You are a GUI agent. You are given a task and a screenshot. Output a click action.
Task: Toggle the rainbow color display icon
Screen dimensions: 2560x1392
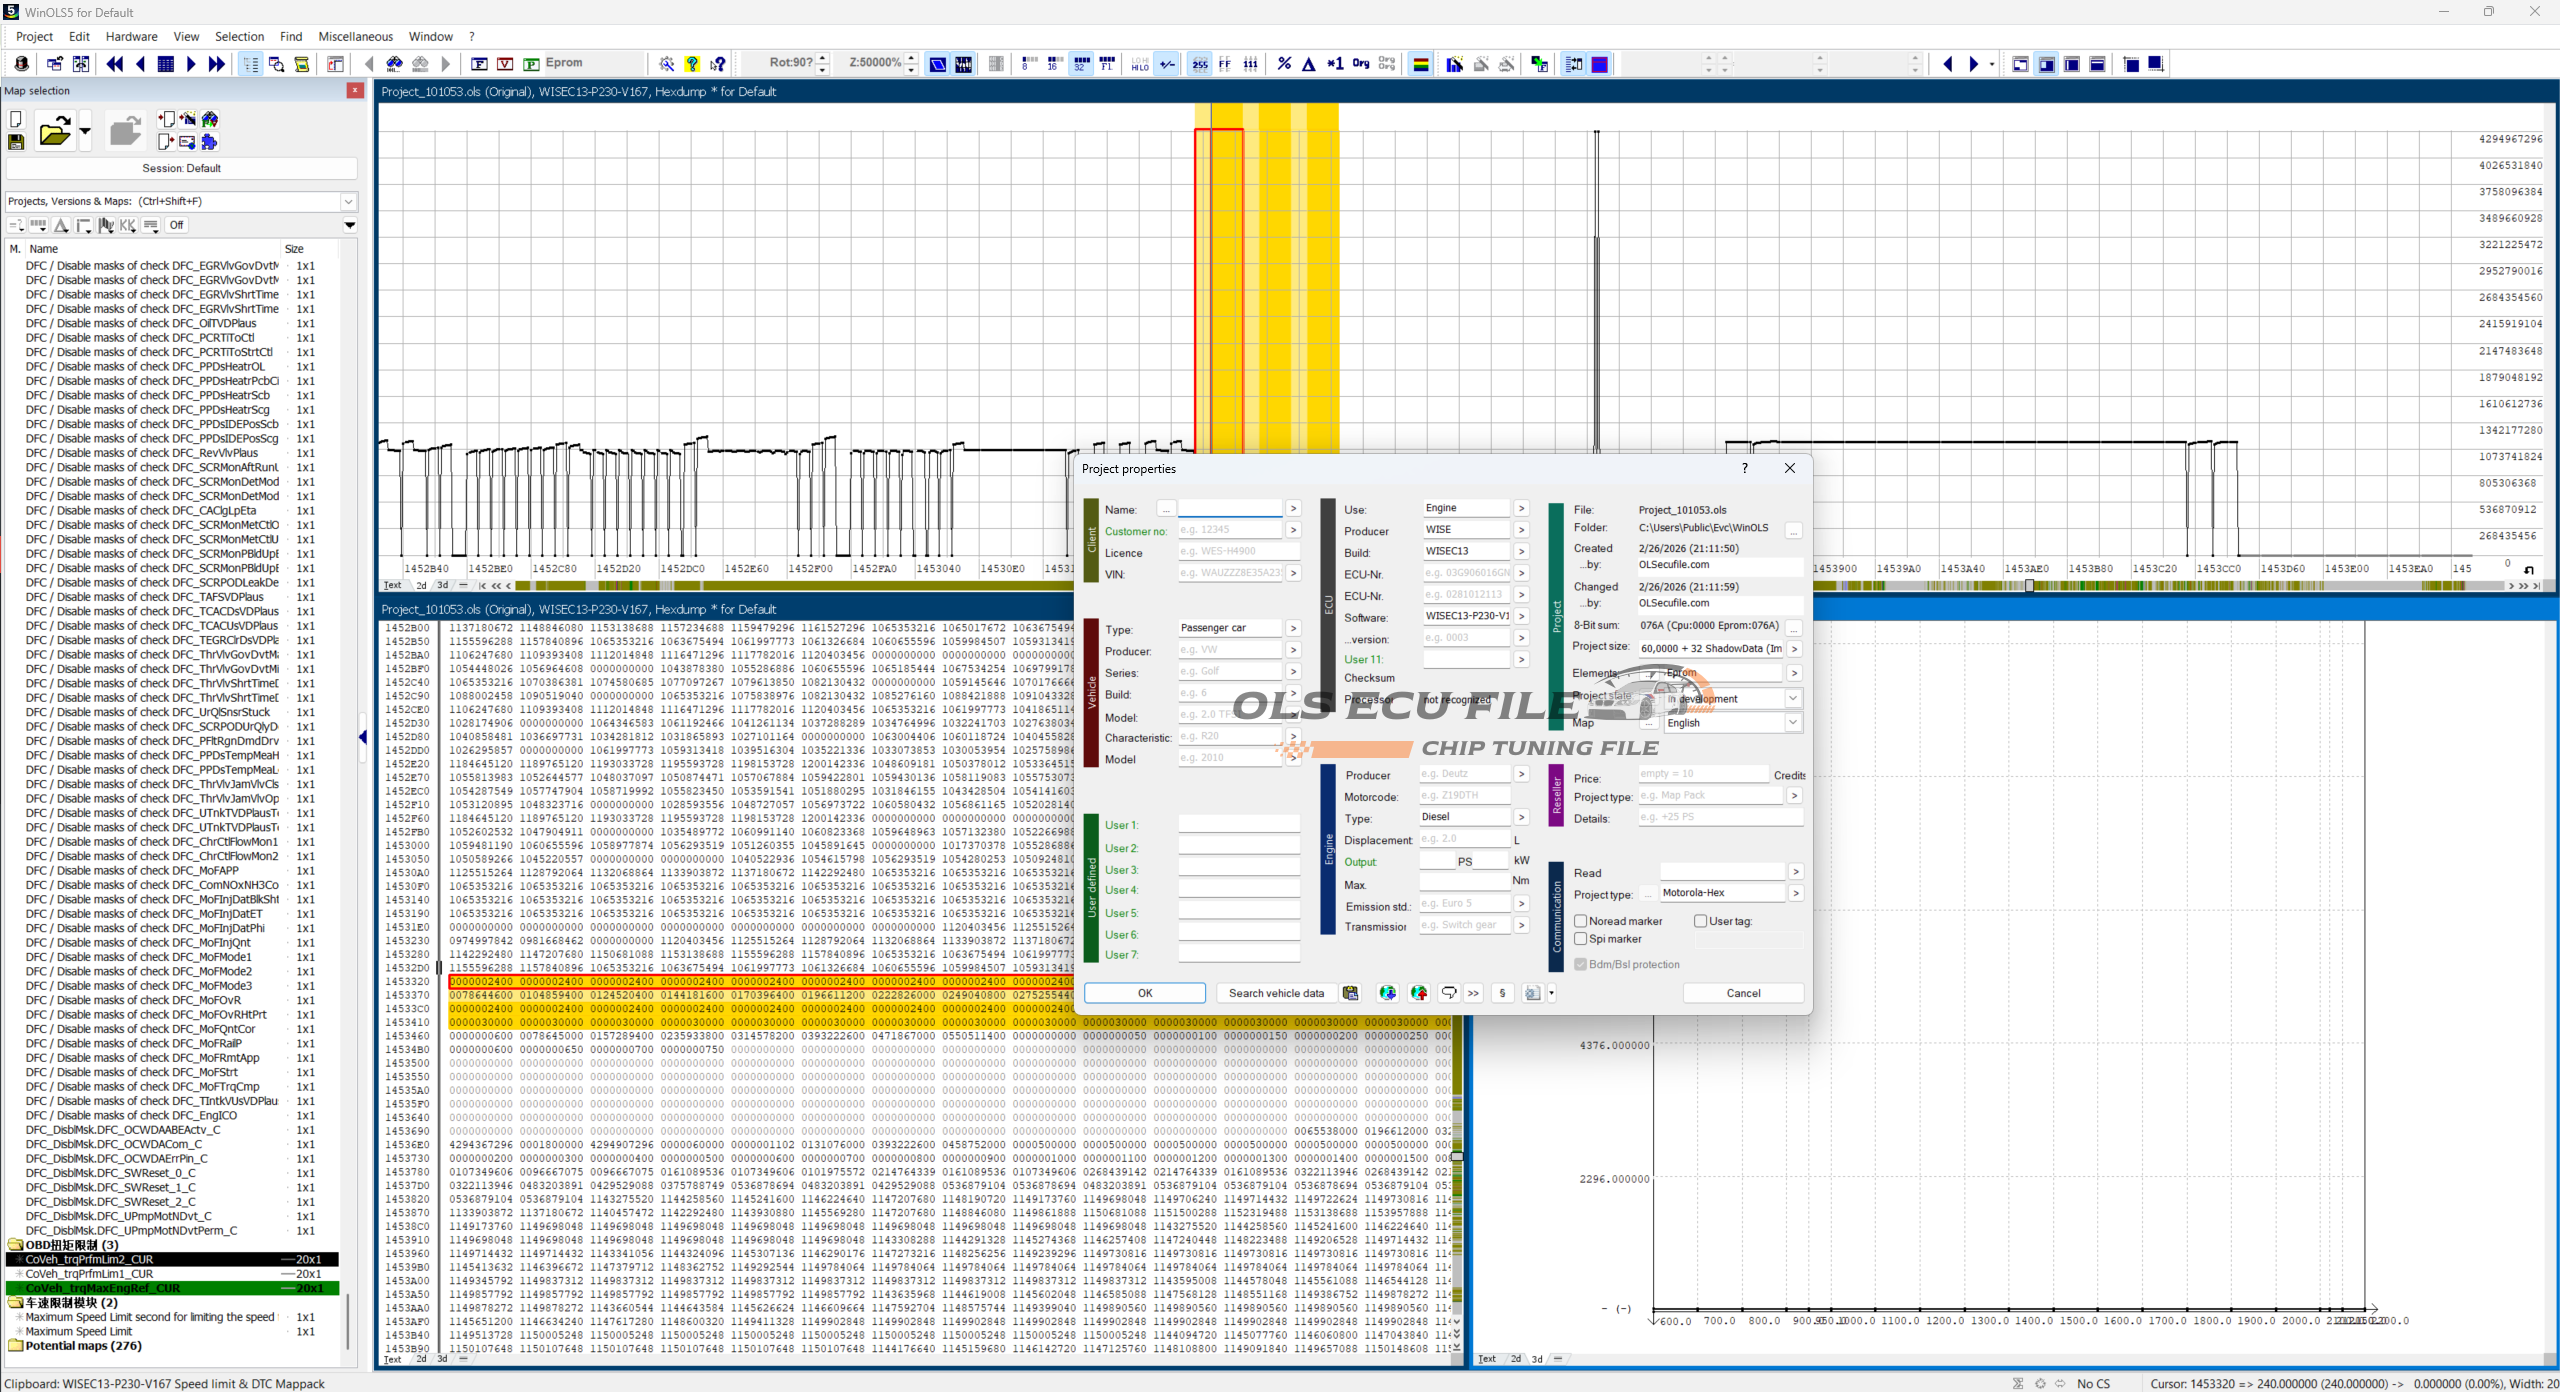[1420, 64]
